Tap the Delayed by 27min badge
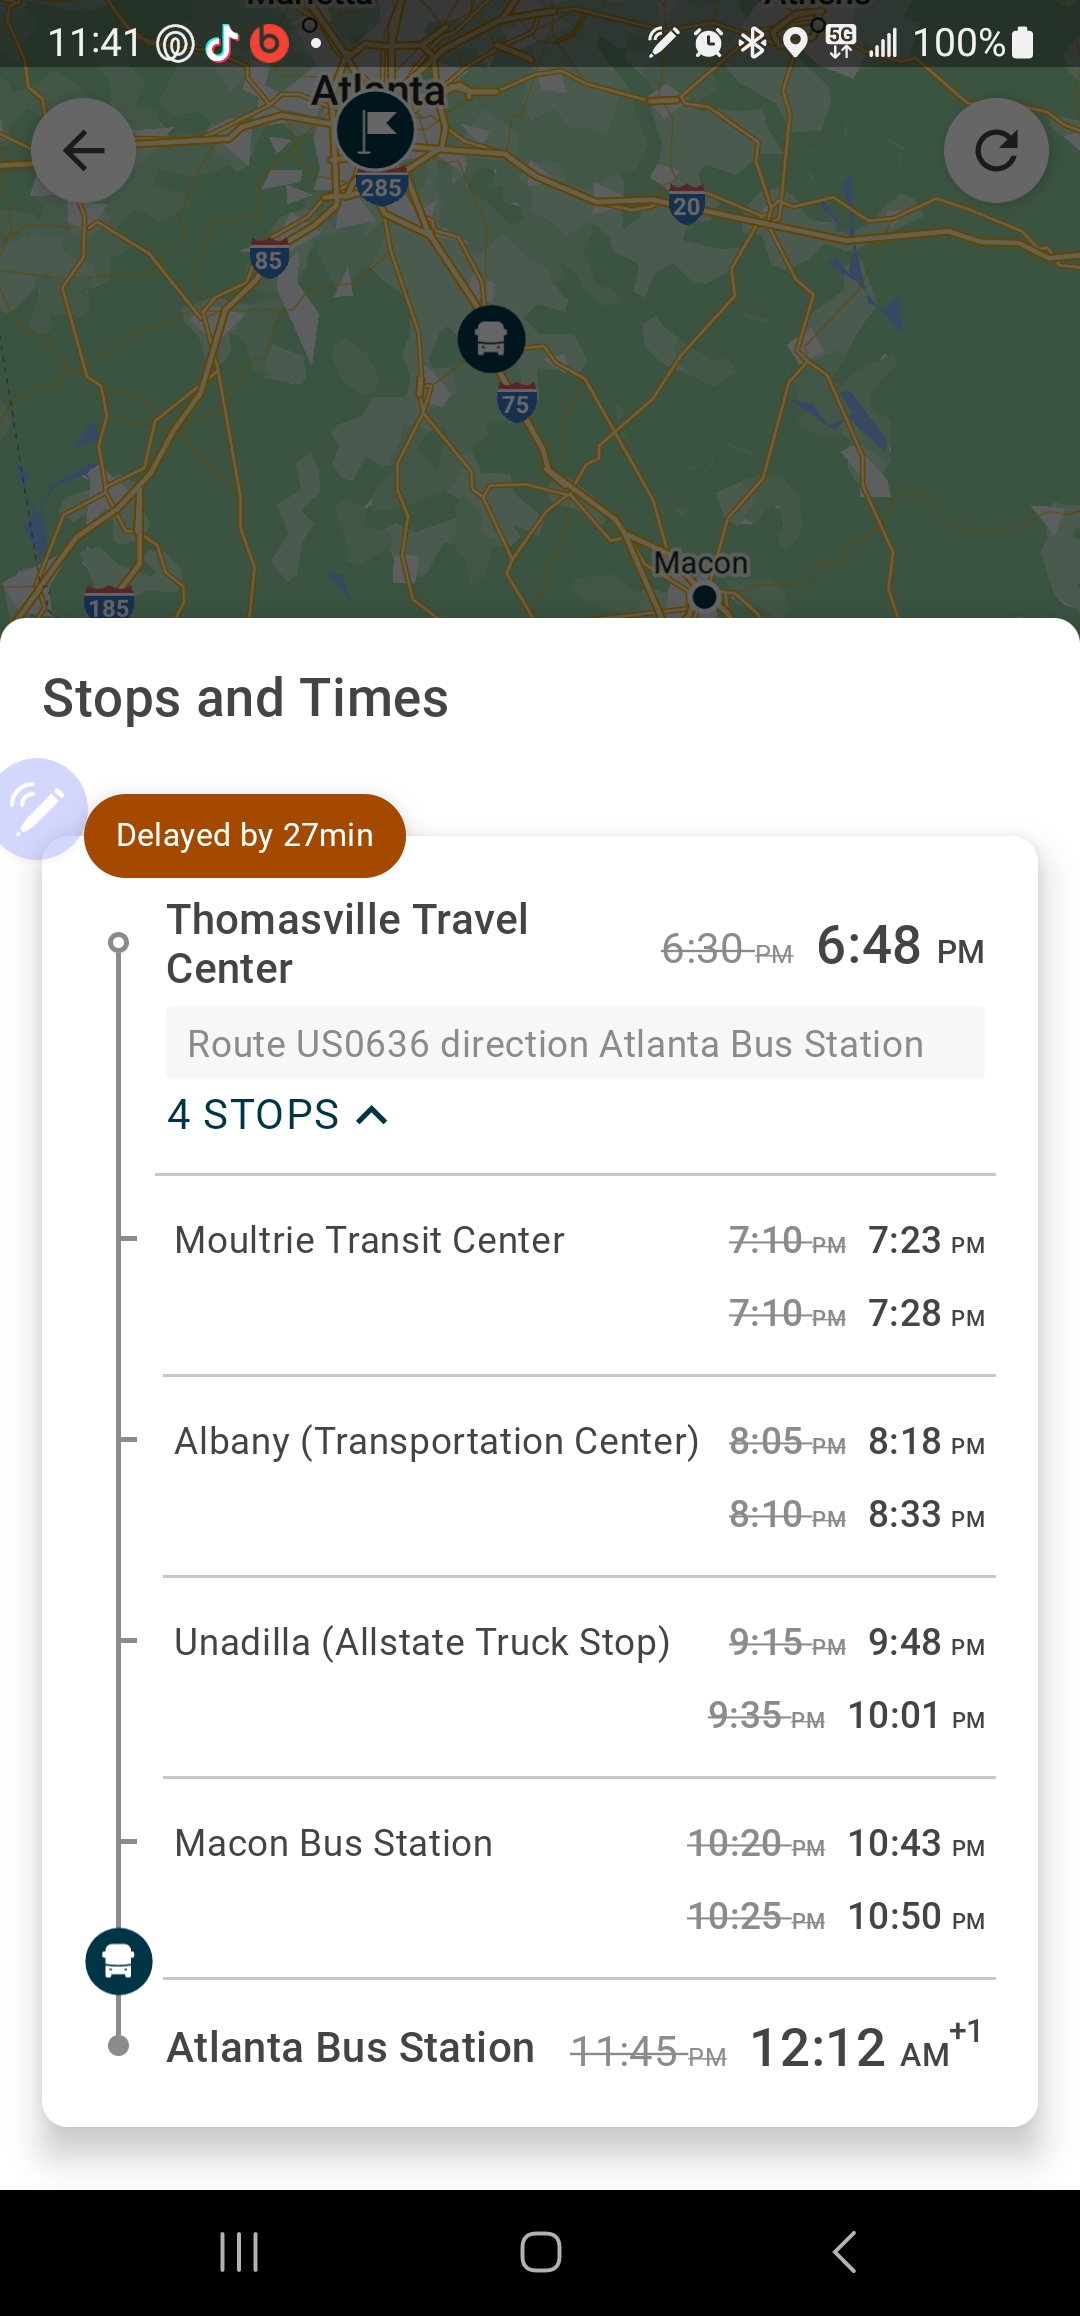 [x=245, y=835]
